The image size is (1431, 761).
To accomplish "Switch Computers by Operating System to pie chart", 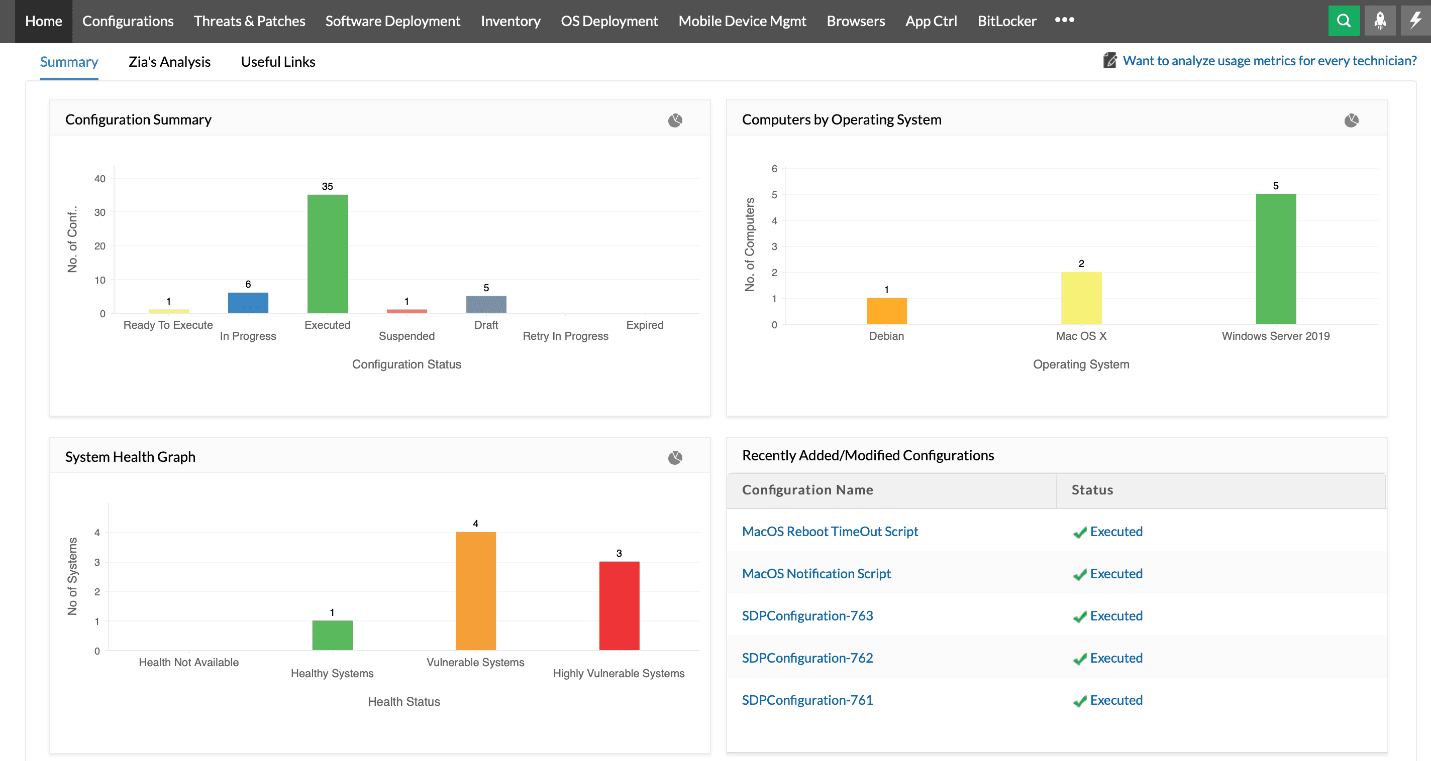I will coord(1351,120).
